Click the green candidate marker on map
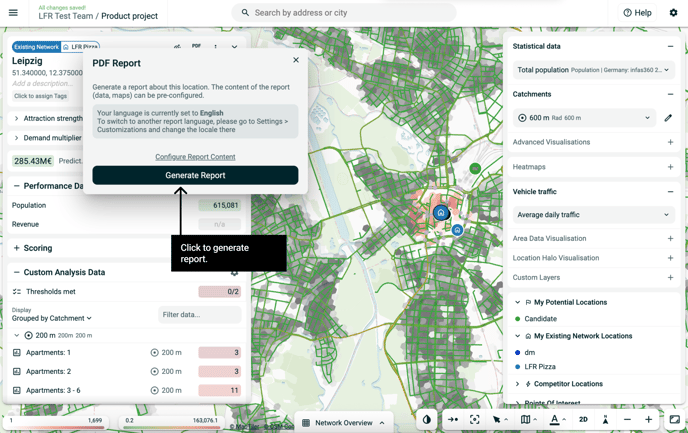This screenshot has width=688, height=433. pyautogui.click(x=475, y=168)
